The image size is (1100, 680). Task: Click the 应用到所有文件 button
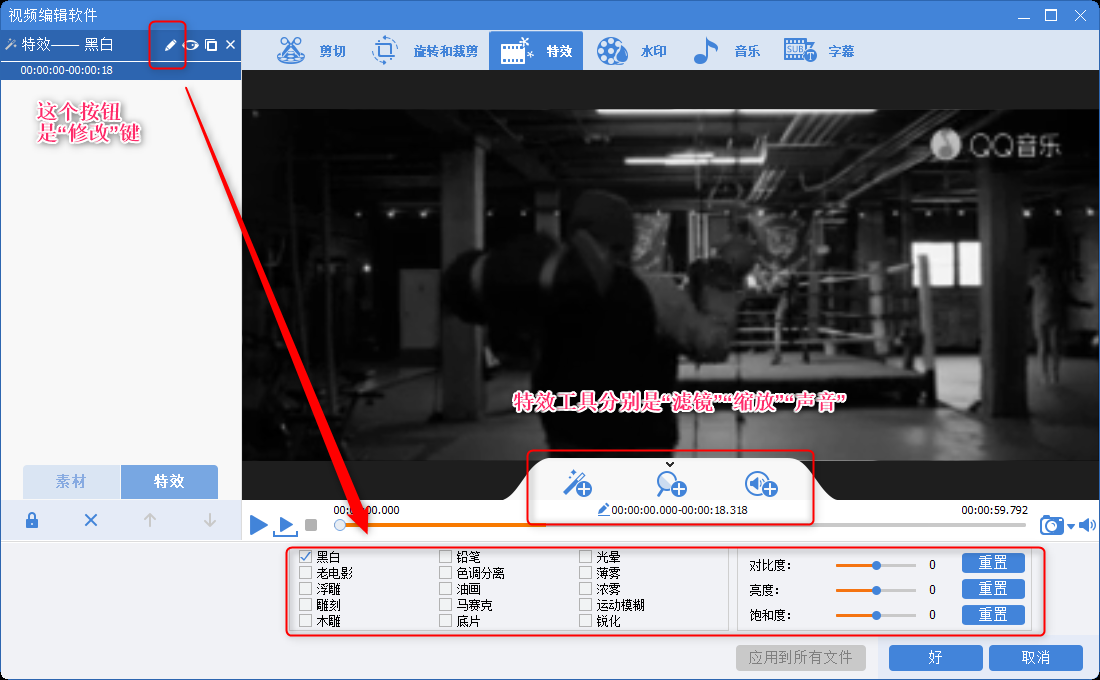click(x=800, y=658)
